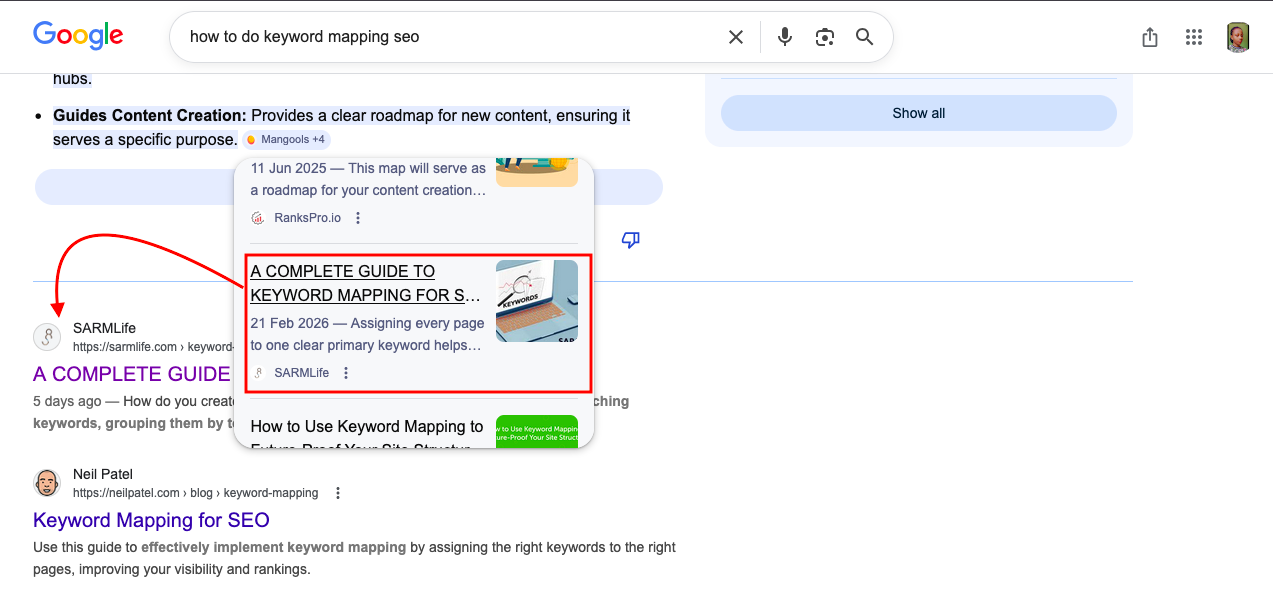The height and width of the screenshot is (603, 1273).
Task: Open your Google account profile picture
Action: pos(1237,36)
